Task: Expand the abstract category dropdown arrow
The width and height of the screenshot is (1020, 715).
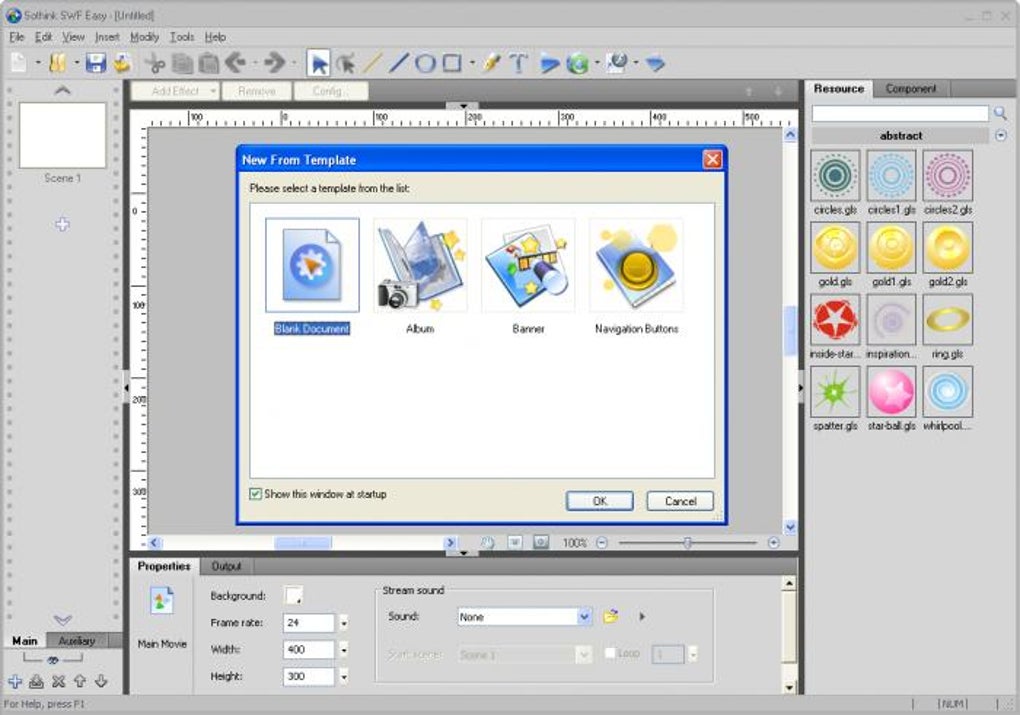Action: [x=1001, y=135]
